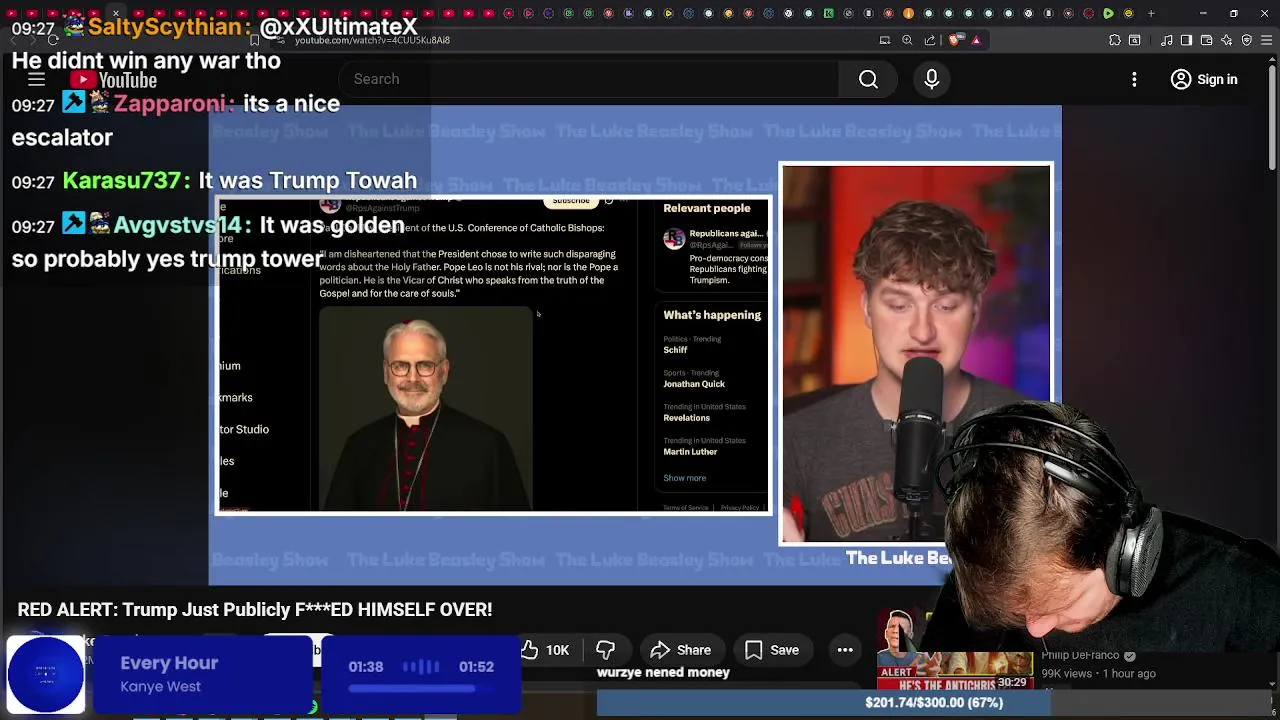Image resolution: width=1280 pixels, height=720 pixels.
Task: Open the YouTube guide hamburger menu
Action: (36, 79)
